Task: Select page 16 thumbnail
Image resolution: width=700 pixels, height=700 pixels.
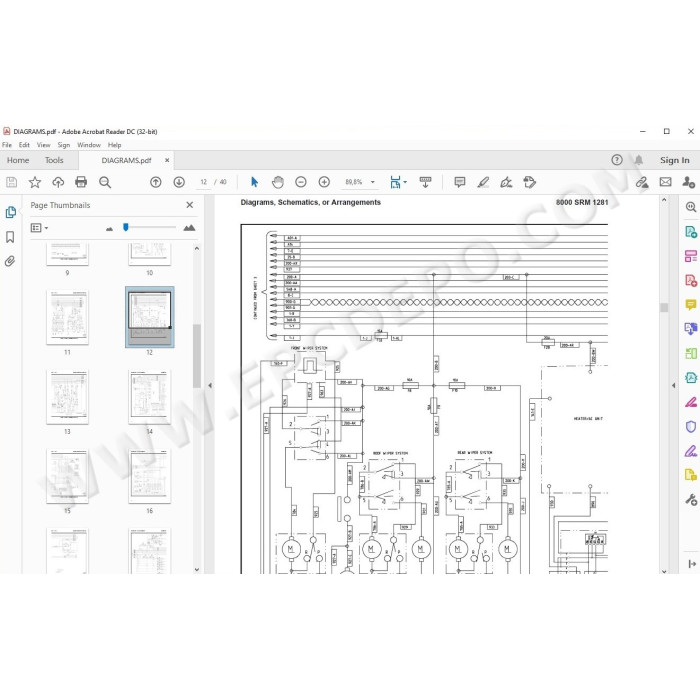Action: [150, 476]
